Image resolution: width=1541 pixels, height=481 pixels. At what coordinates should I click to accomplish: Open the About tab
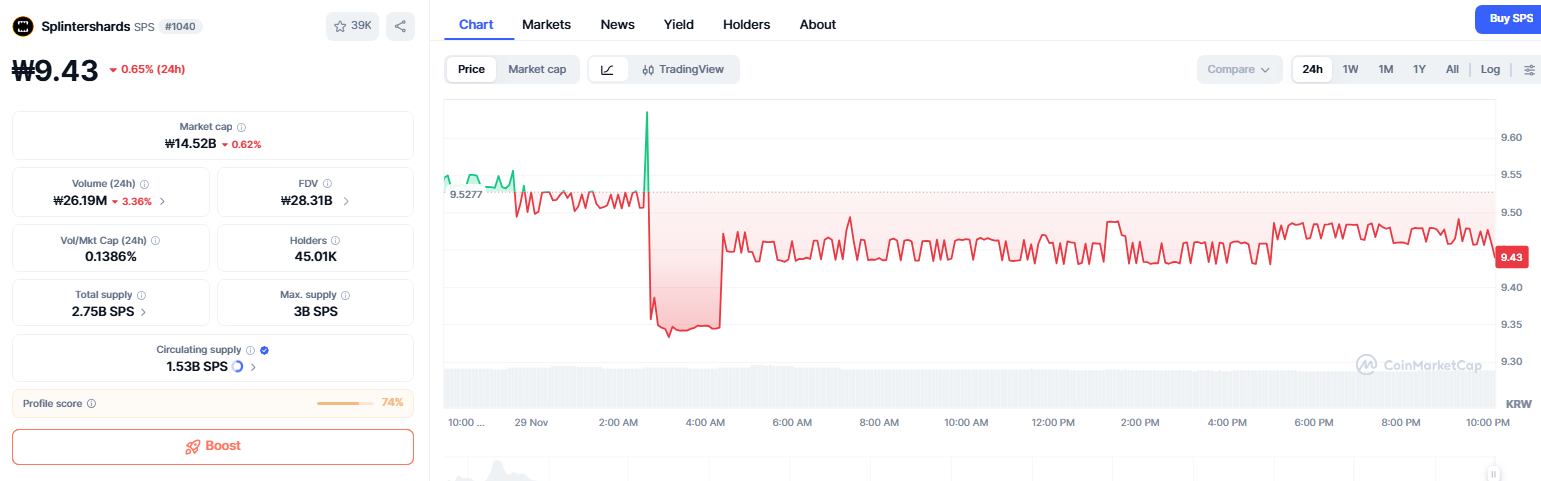click(818, 24)
